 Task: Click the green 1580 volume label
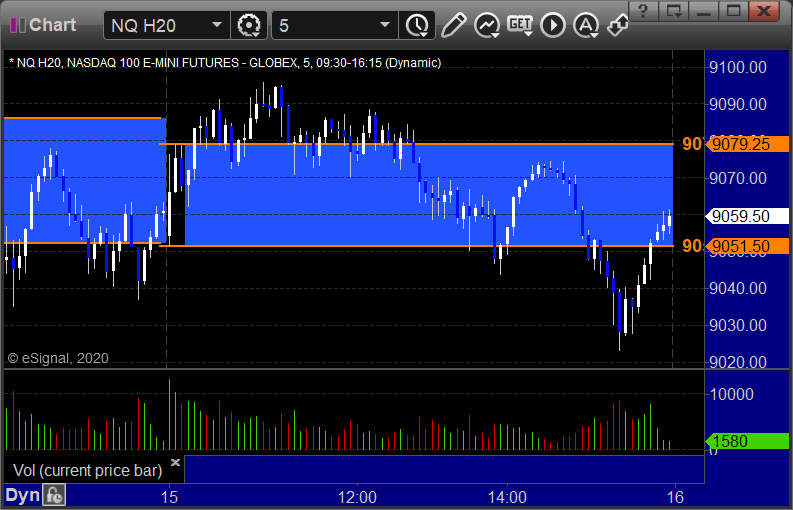747,441
